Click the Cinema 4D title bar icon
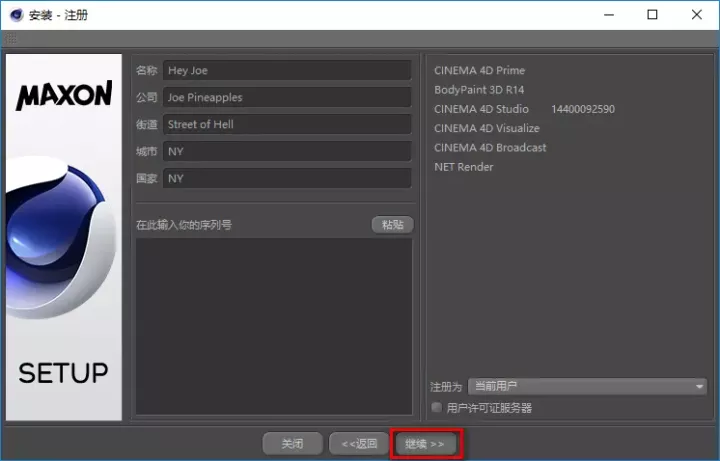Viewport: 720px width, 461px height. tap(16, 15)
